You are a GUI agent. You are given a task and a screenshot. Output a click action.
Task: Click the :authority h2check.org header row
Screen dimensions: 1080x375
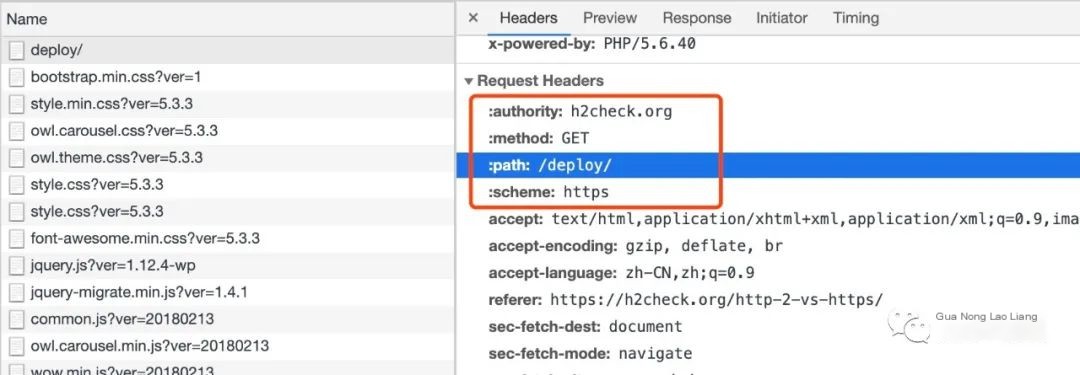pyautogui.click(x=768, y=112)
